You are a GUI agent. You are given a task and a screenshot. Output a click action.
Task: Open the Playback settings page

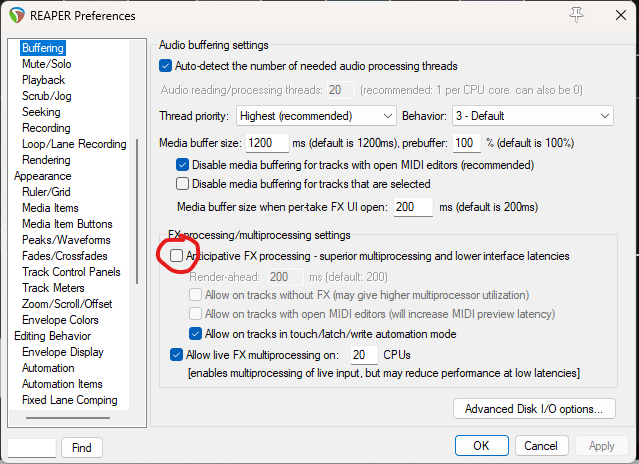pyautogui.click(x=43, y=80)
